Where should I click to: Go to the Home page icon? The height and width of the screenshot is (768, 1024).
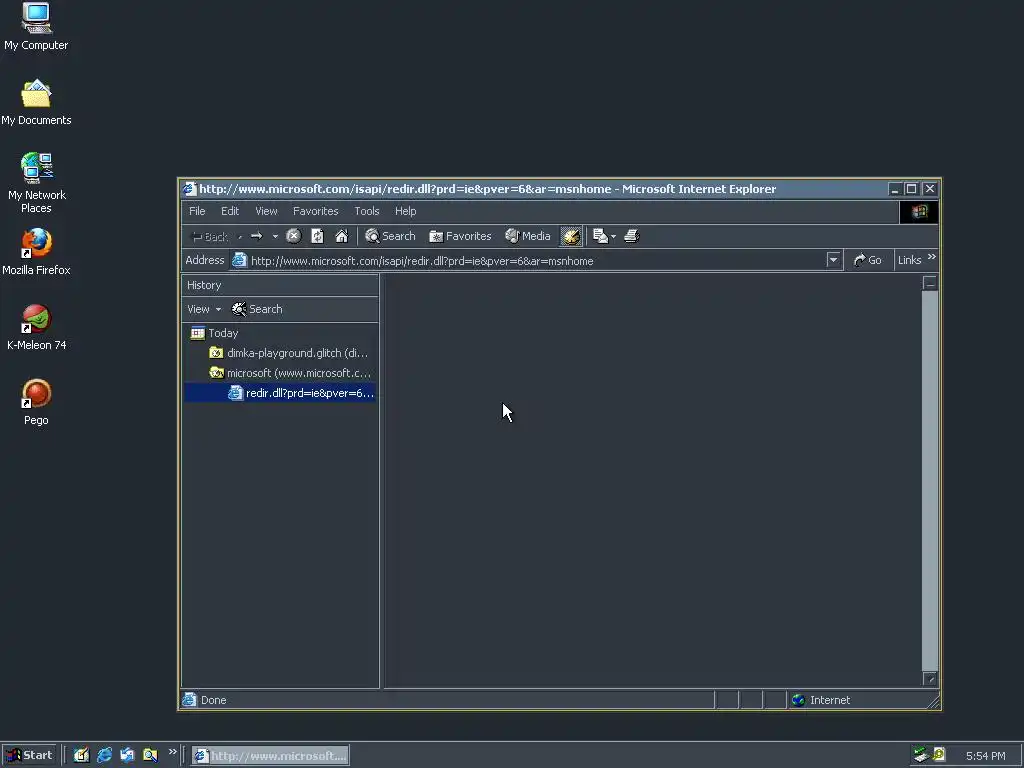(x=342, y=236)
